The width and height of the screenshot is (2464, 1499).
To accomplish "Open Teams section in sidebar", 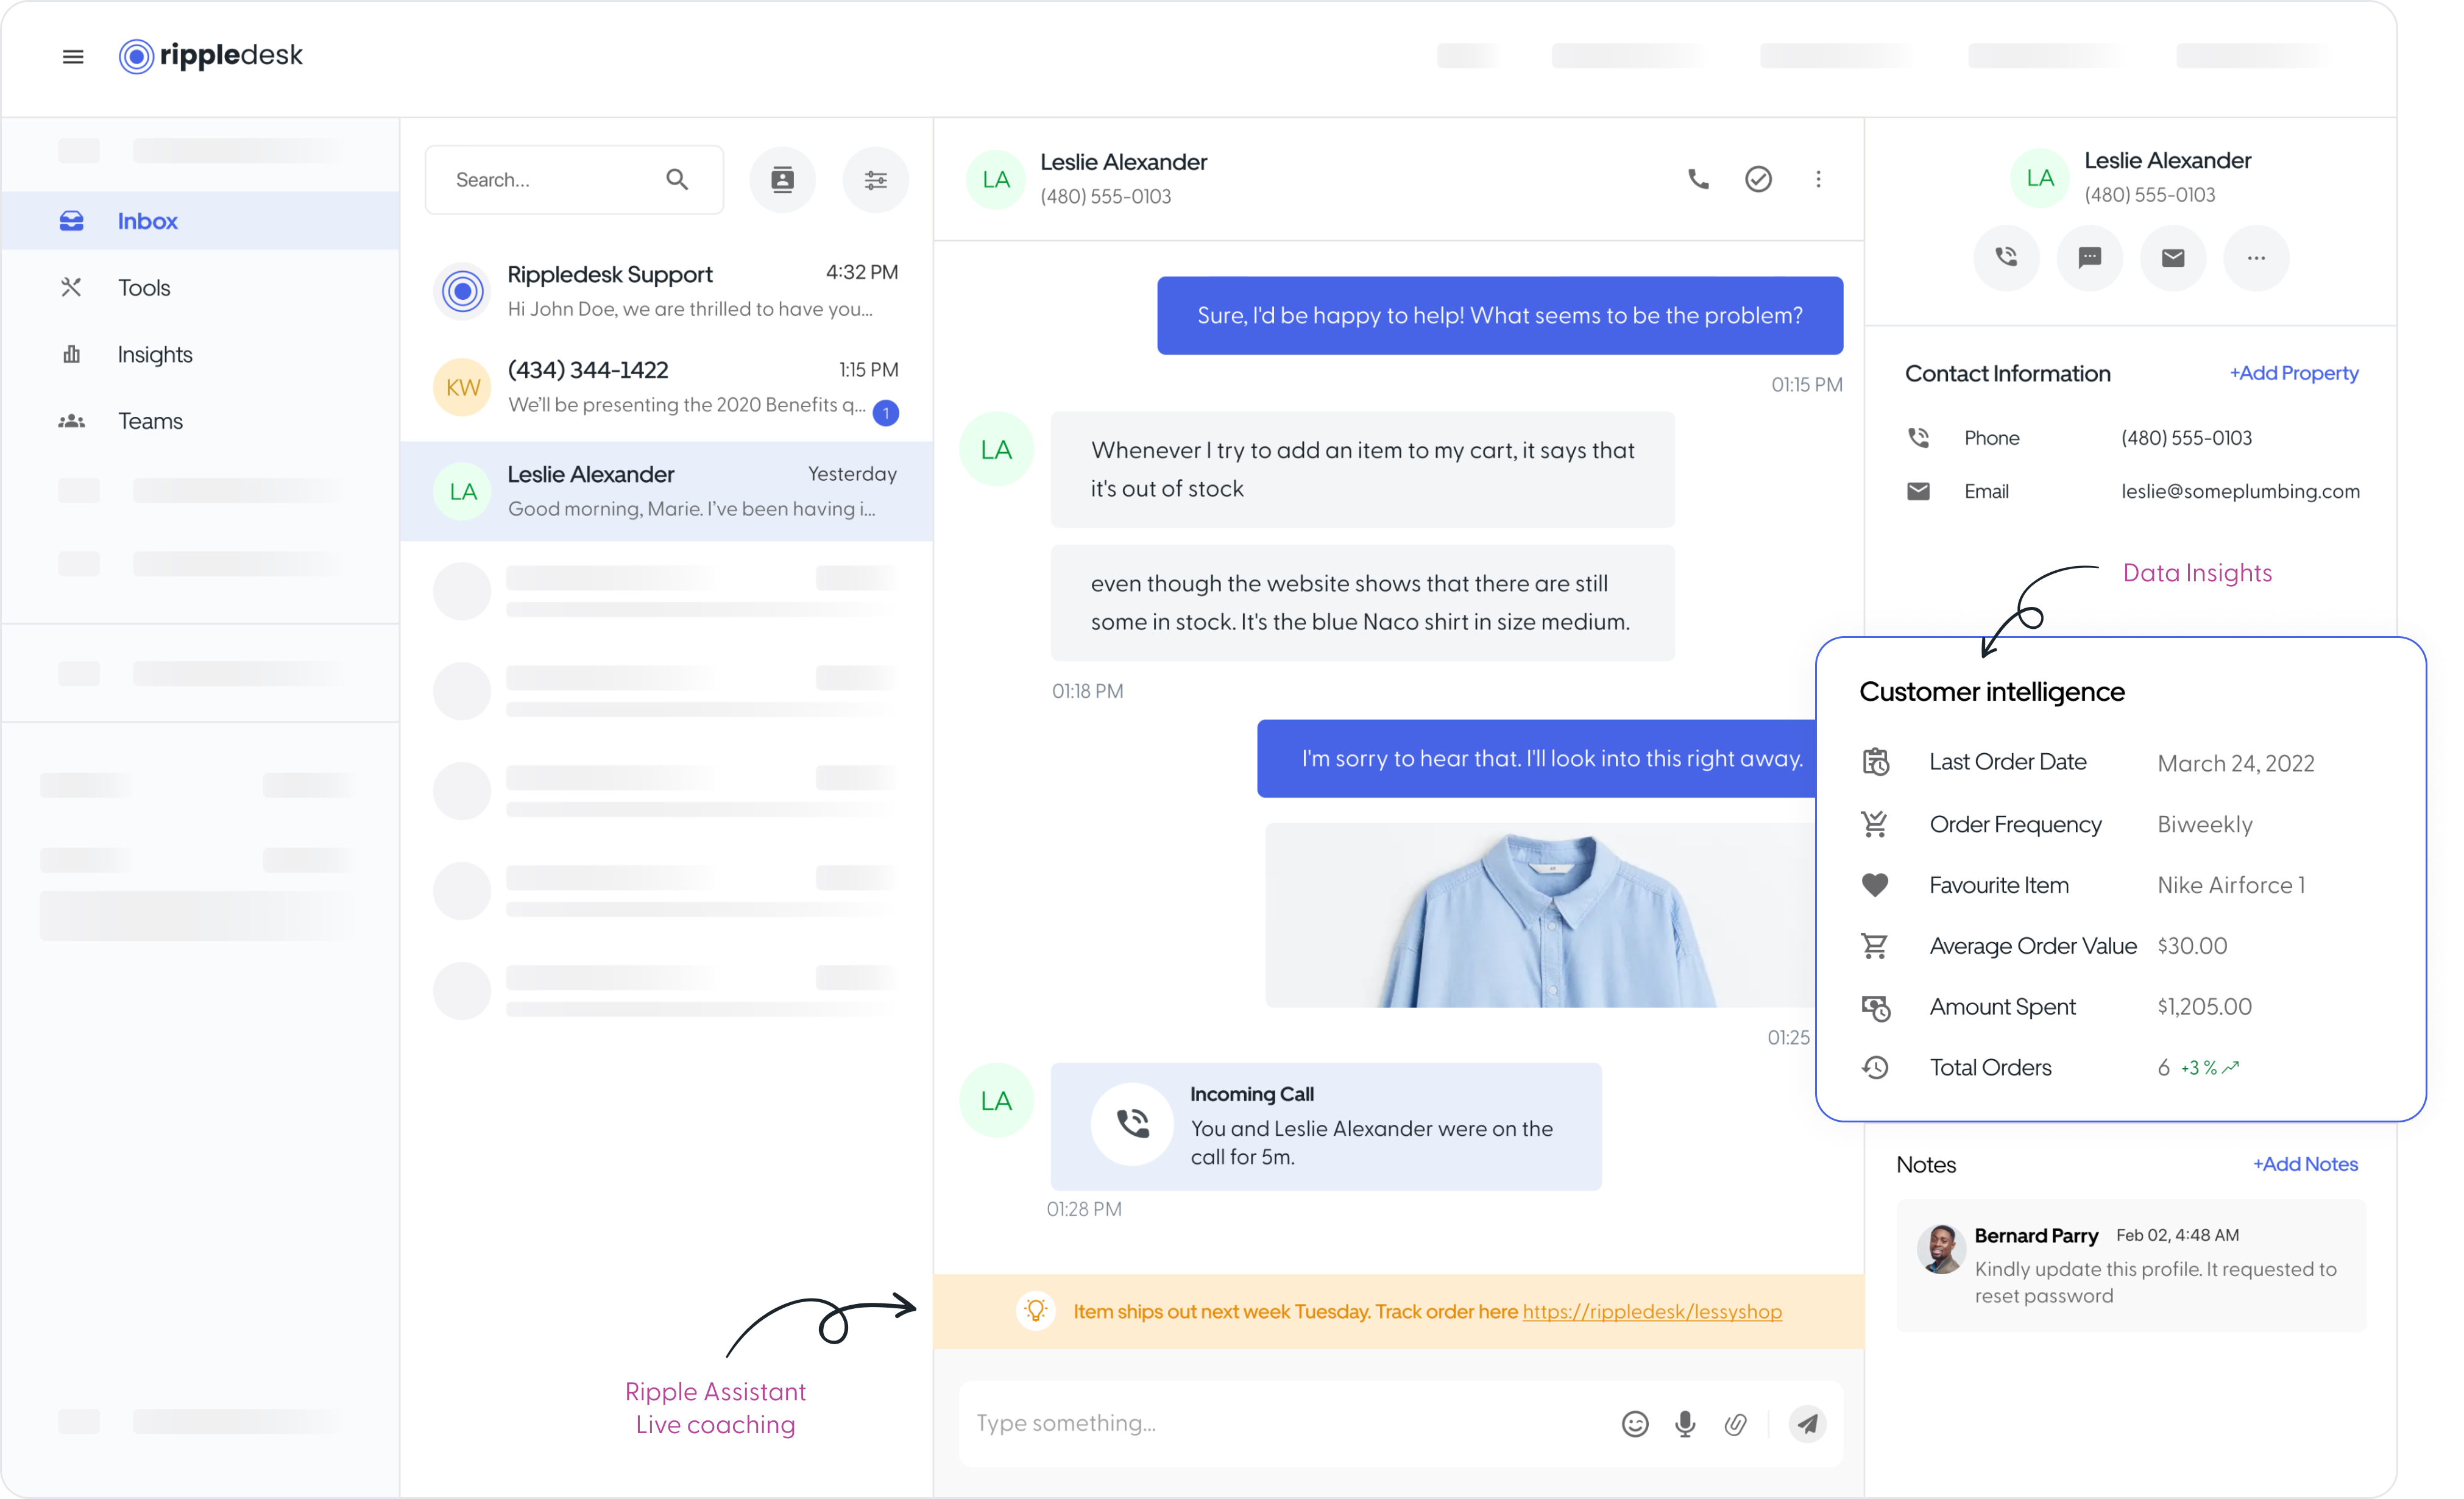I will [x=150, y=421].
